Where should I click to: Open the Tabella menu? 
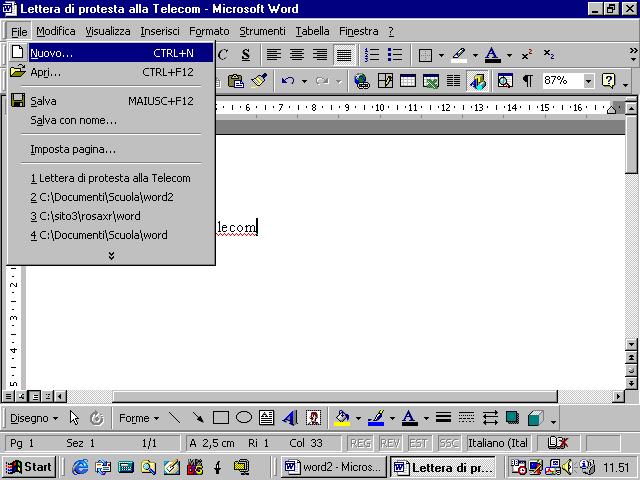[x=312, y=31]
